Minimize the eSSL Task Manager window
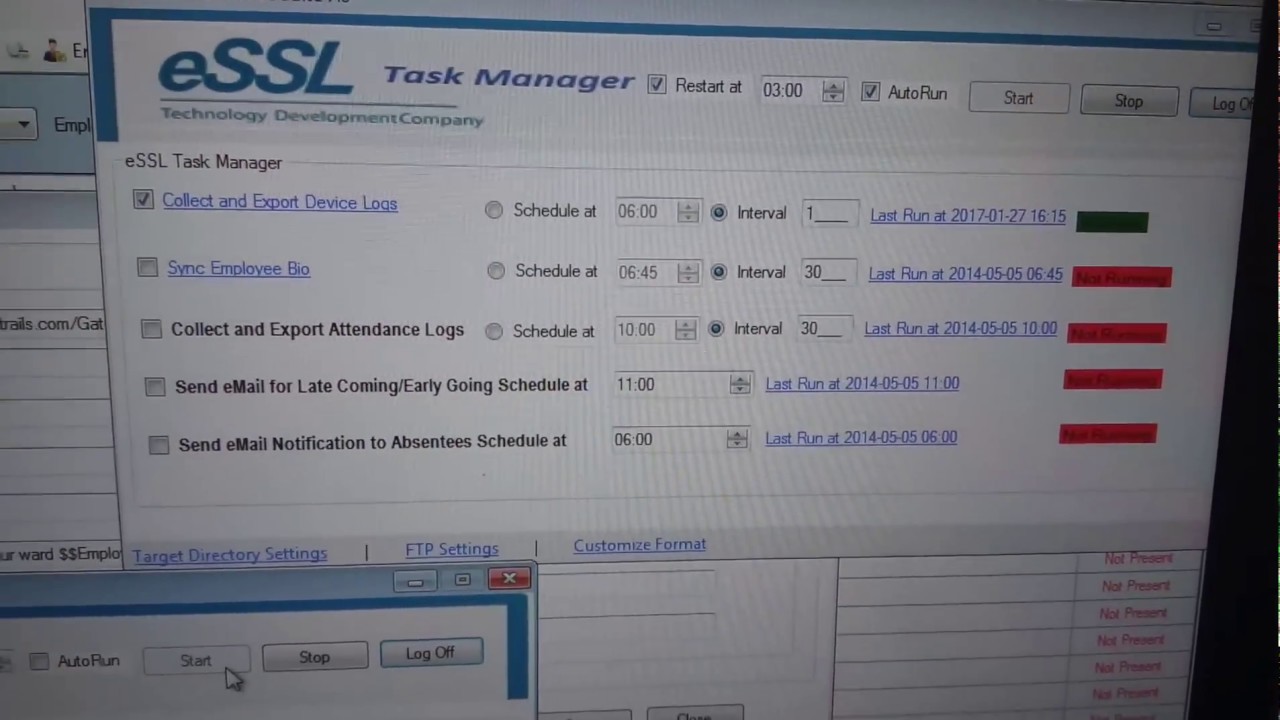The image size is (1280, 720). 1214,27
